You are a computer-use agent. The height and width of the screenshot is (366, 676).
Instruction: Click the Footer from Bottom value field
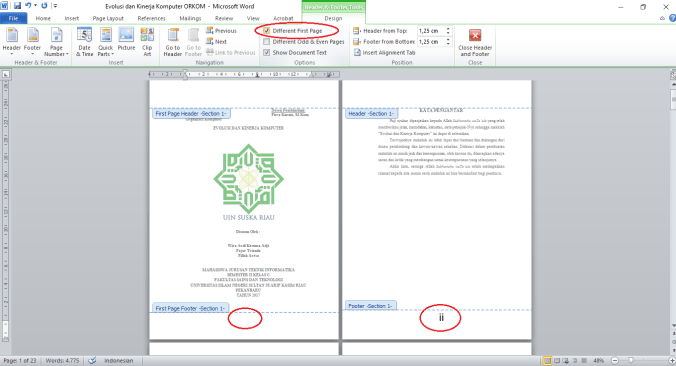click(431, 41)
